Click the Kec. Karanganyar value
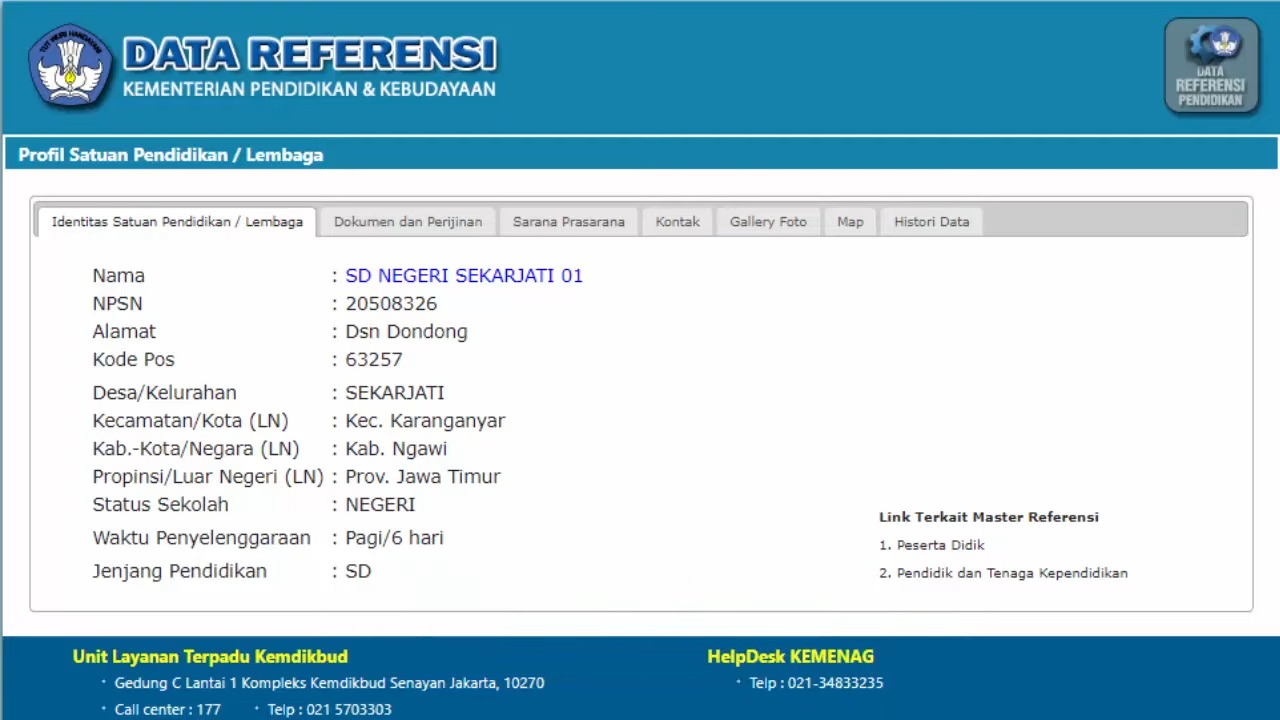Screen dimensions: 1280x720 [x=425, y=421]
